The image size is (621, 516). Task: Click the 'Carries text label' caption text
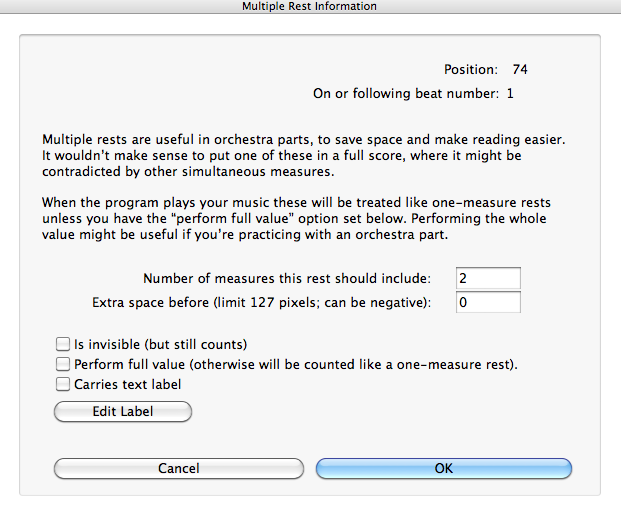(128, 385)
